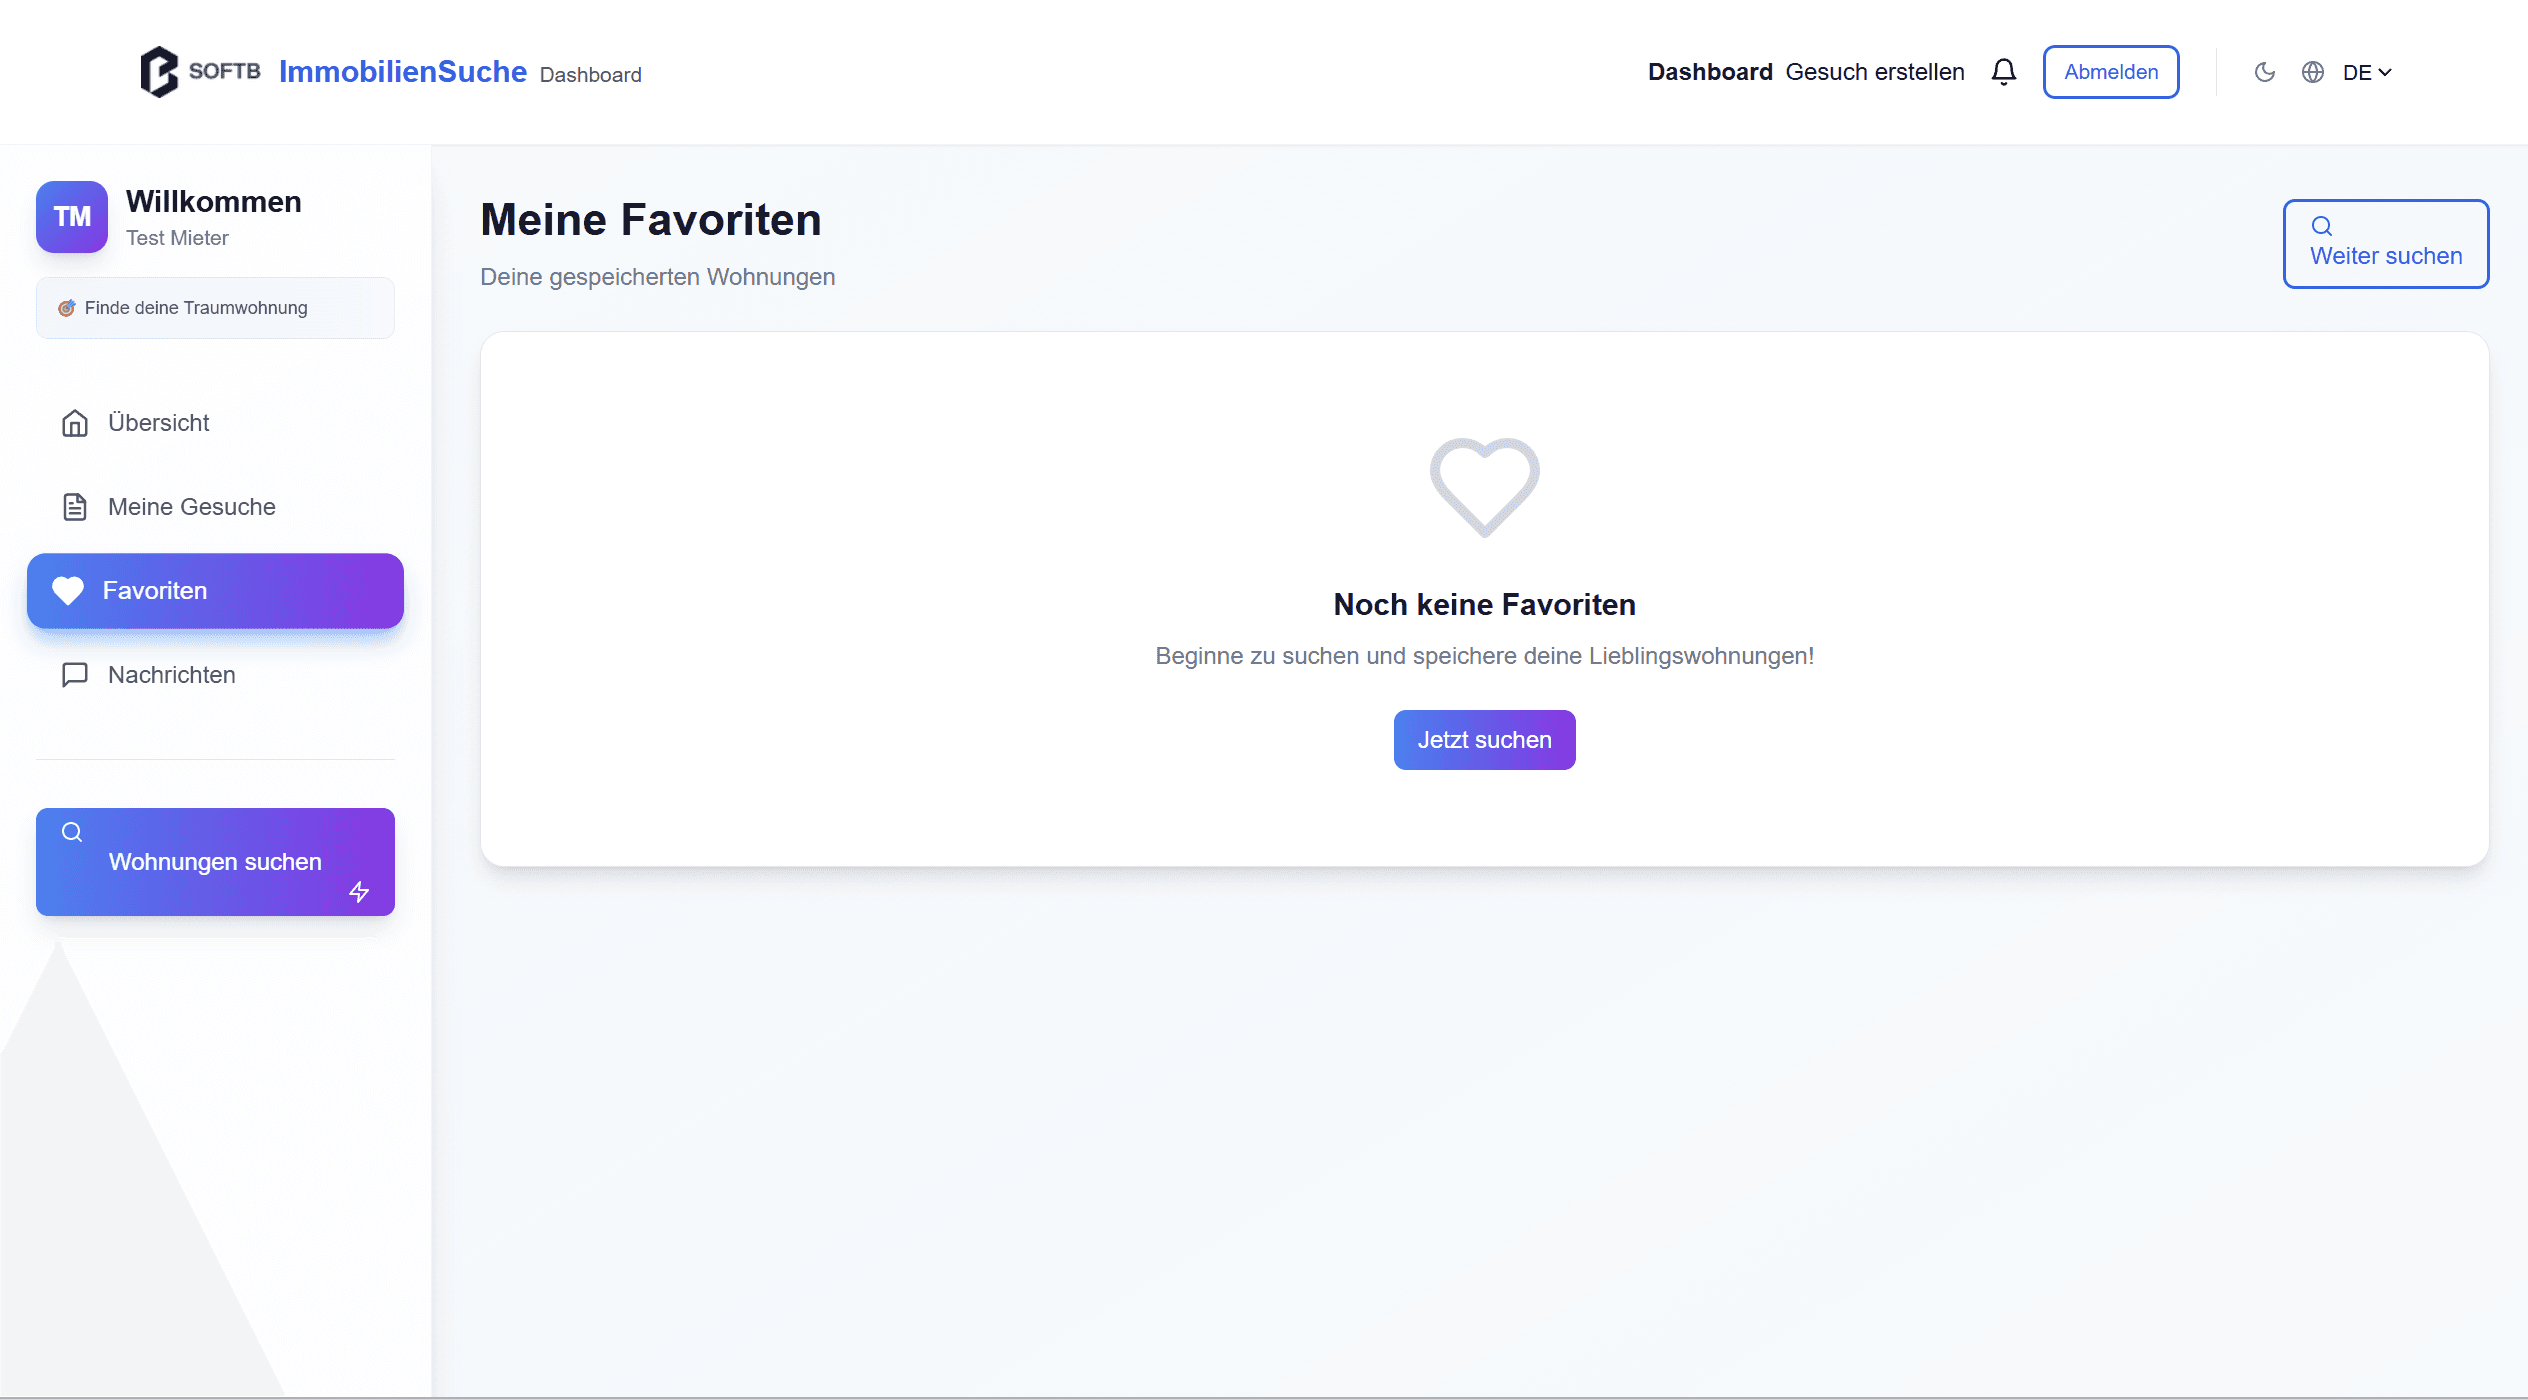The image size is (2528, 1400).
Task: Click the Finde deine Traumwohnung banner
Action: 215,308
